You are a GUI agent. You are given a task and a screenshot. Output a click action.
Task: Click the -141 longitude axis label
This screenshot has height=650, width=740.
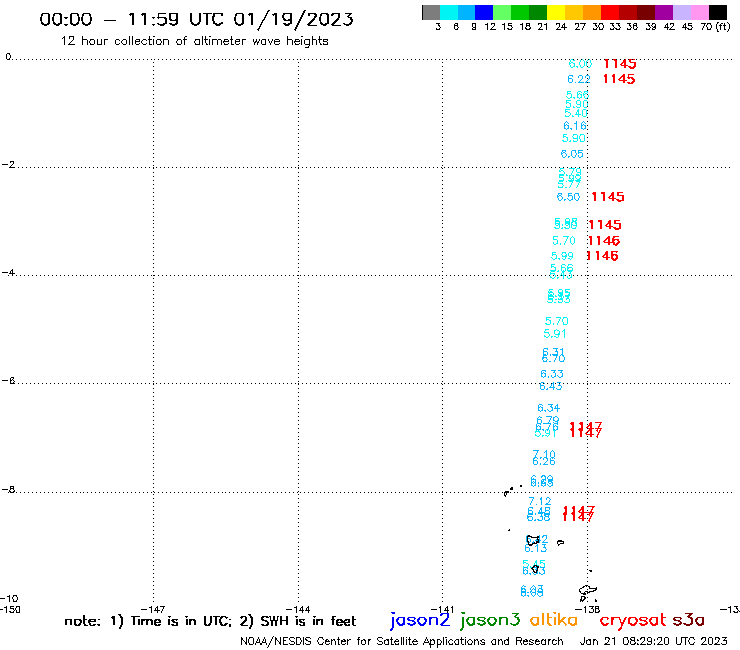point(442,610)
